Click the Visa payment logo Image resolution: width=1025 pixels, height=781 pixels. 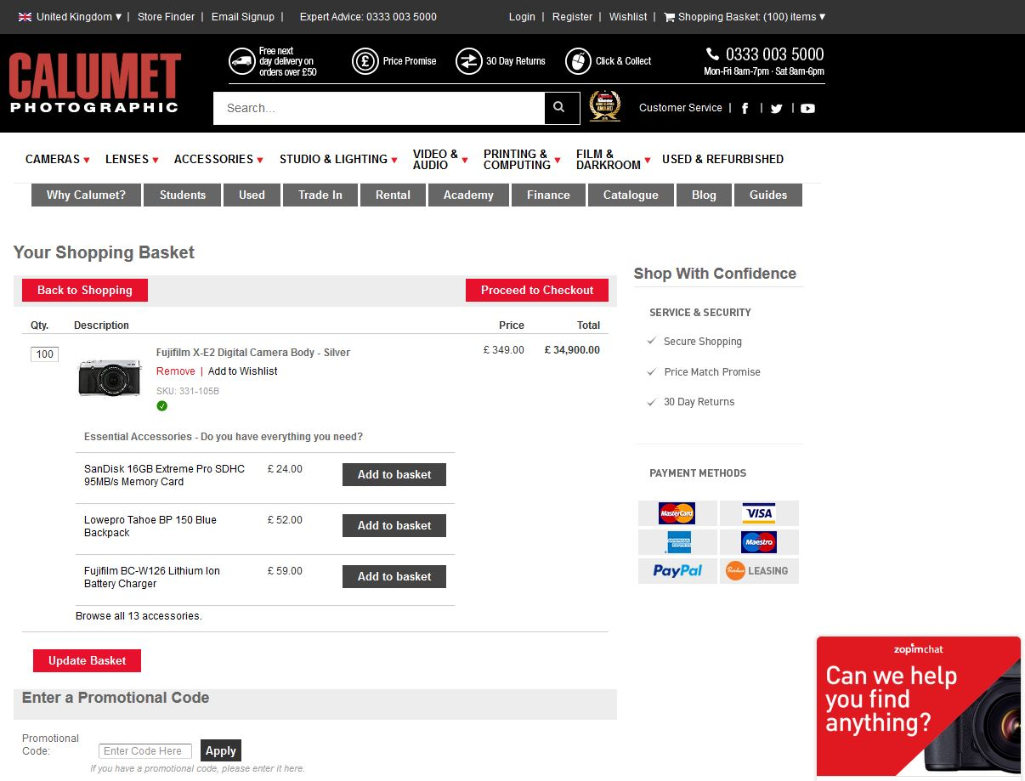point(759,514)
